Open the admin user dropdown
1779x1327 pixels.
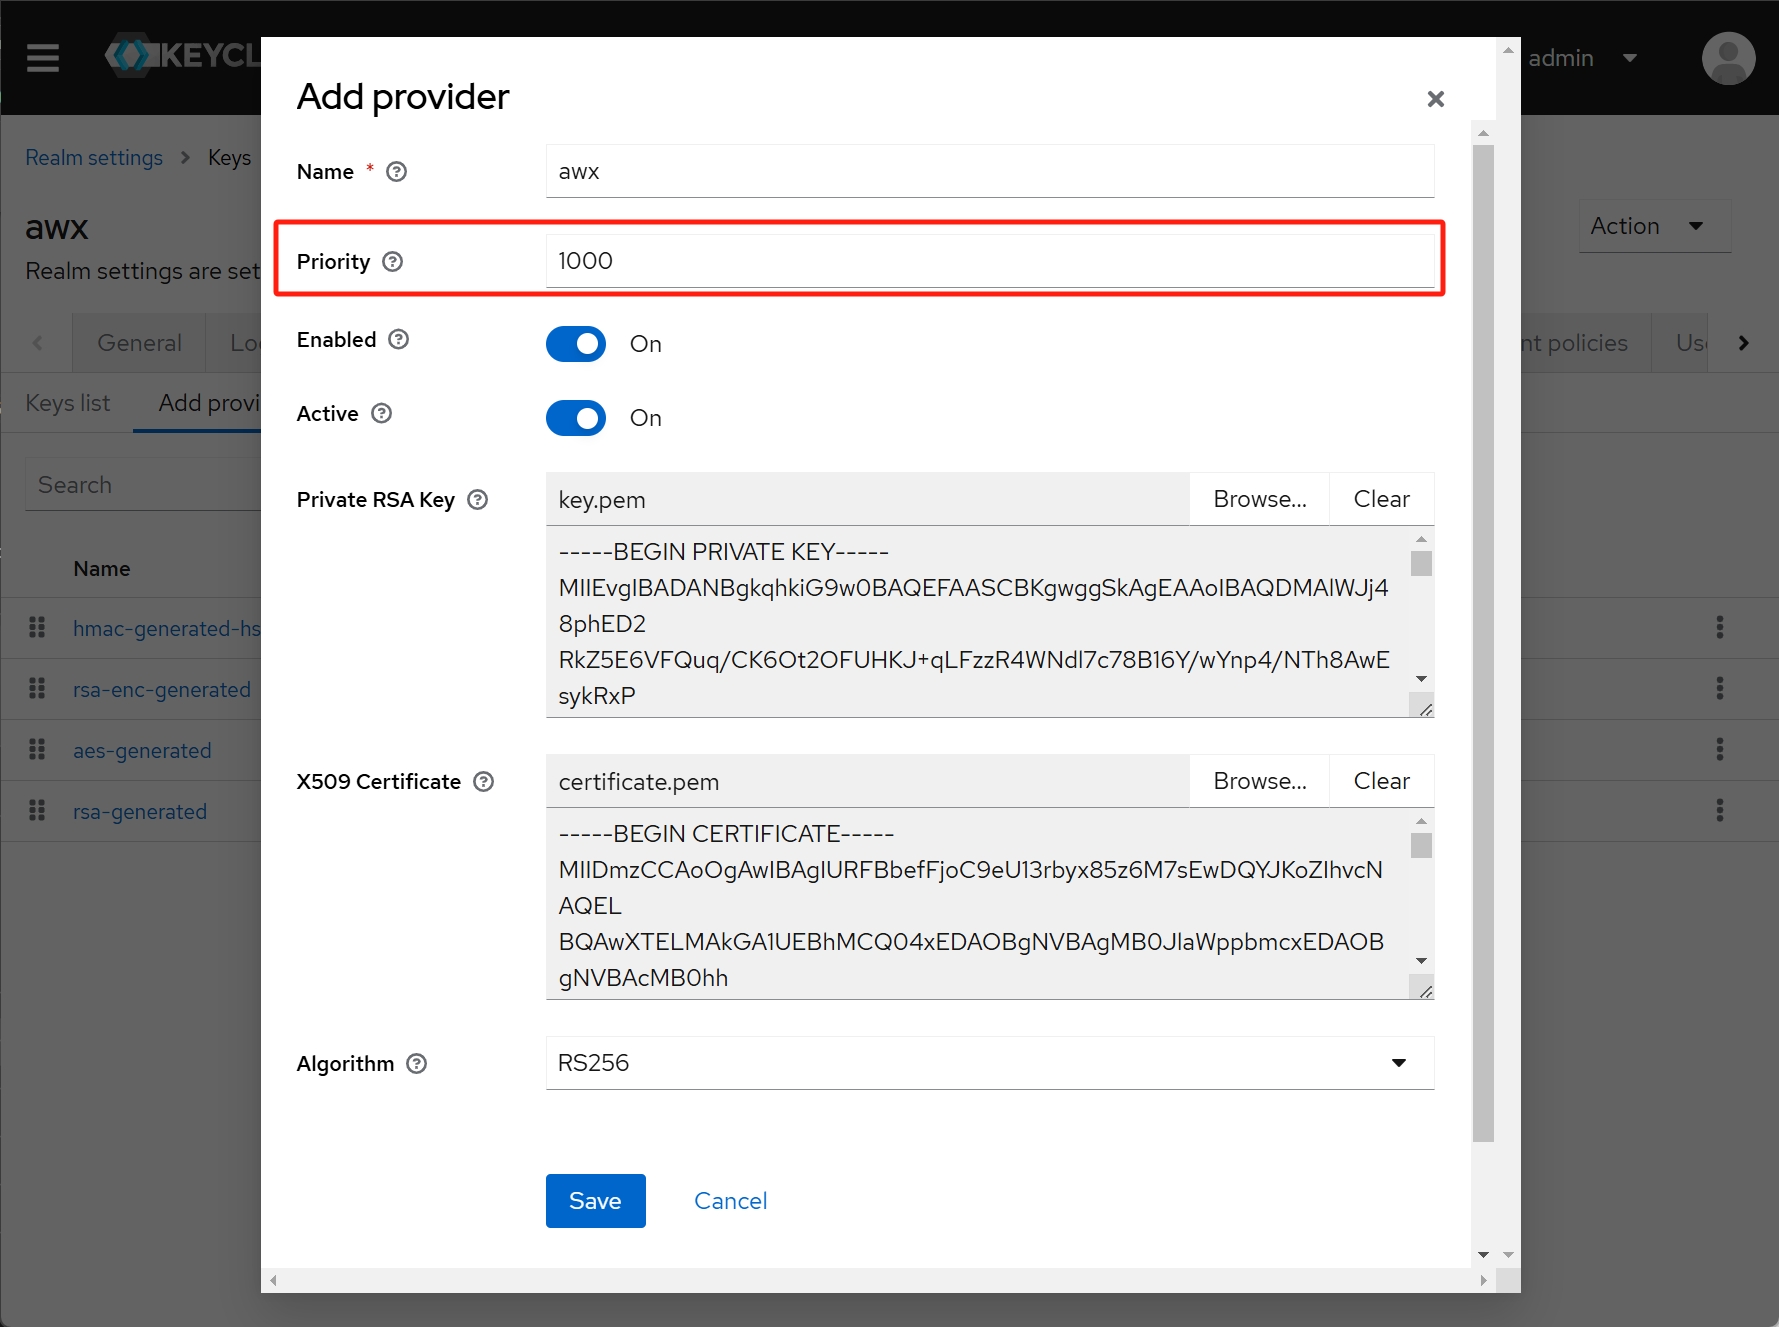coord(1582,58)
